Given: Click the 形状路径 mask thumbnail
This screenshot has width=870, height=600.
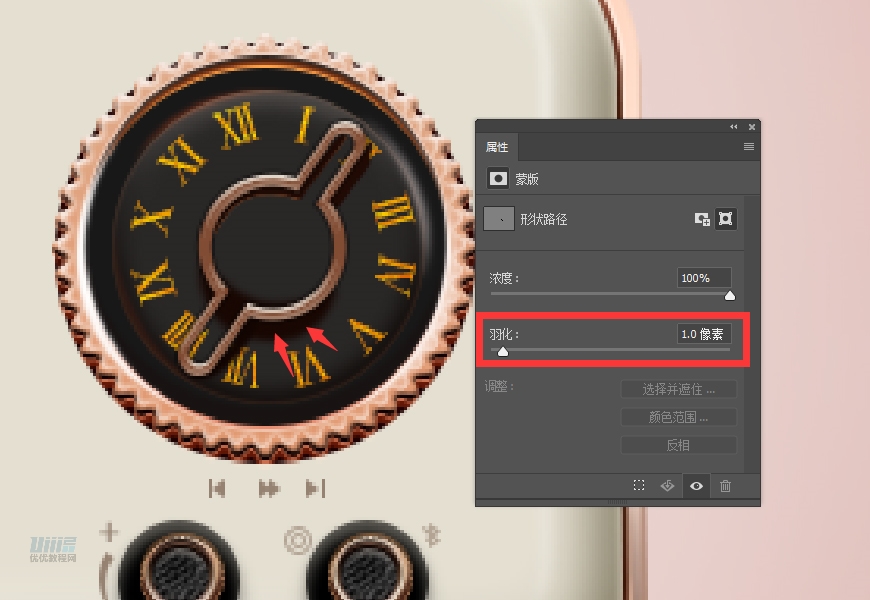Looking at the screenshot, I should [x=499, y=219].
